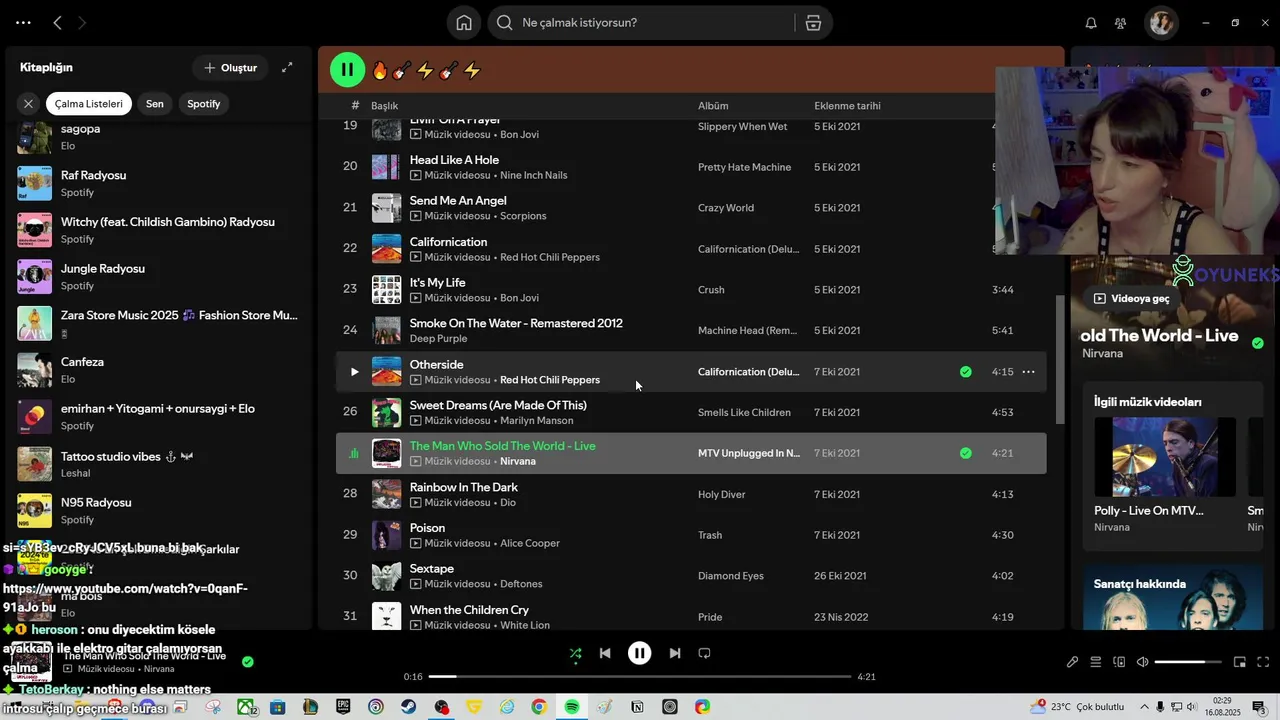The height and width of the screenshot is (720, 1280).
Task: Clear library filter with the X button
Action: [28, 103]
